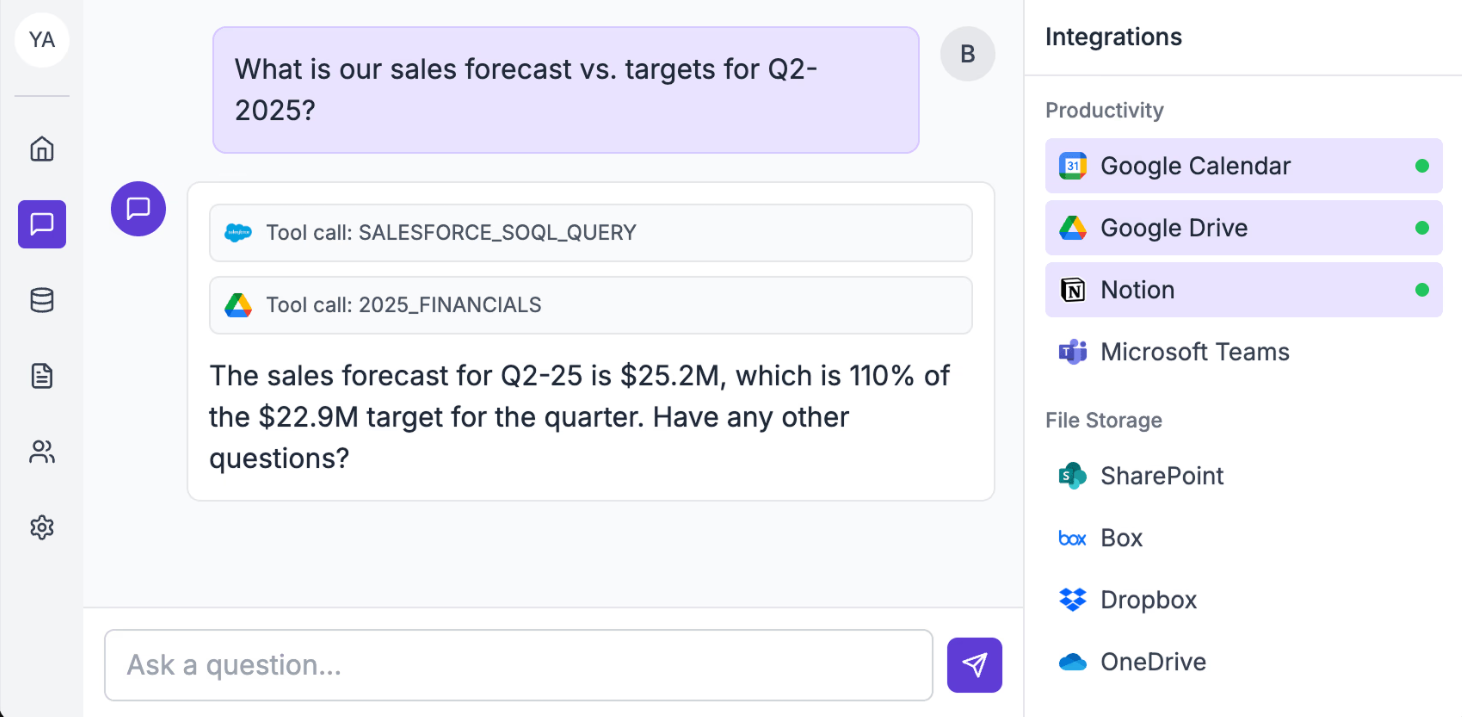Open the settings gear icon
This screenshot has height=717, width=1462.
coord(42,527)
